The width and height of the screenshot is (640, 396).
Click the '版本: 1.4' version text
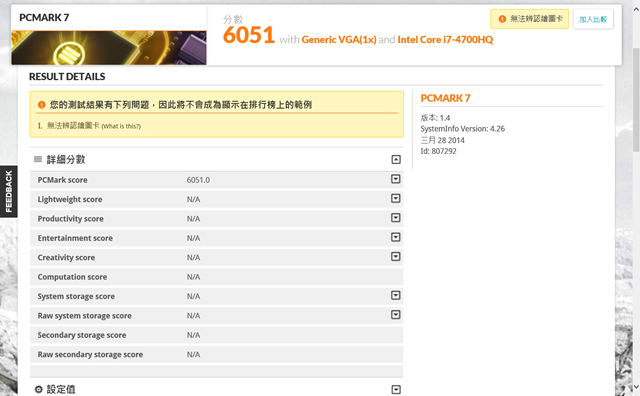(435, 118)
